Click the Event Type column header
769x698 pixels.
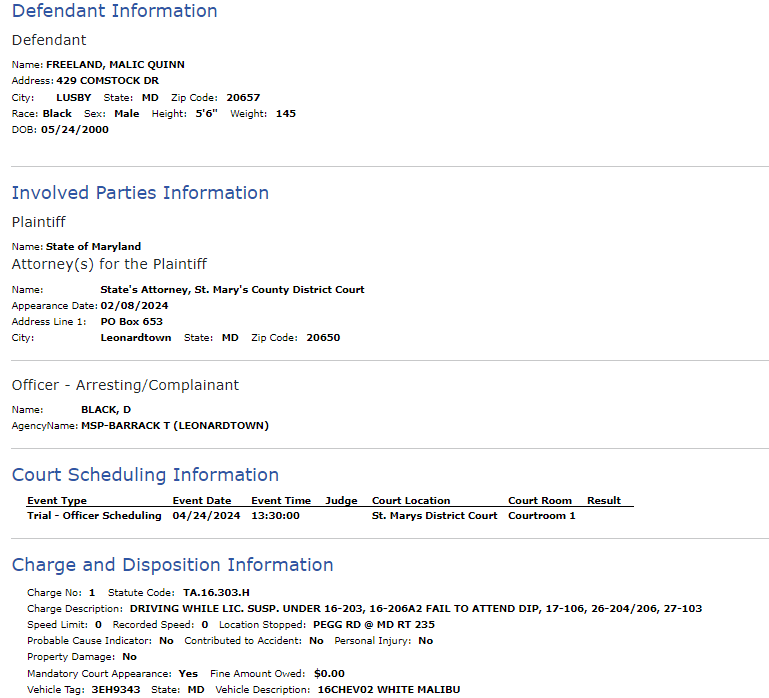[x=57, y=501]
